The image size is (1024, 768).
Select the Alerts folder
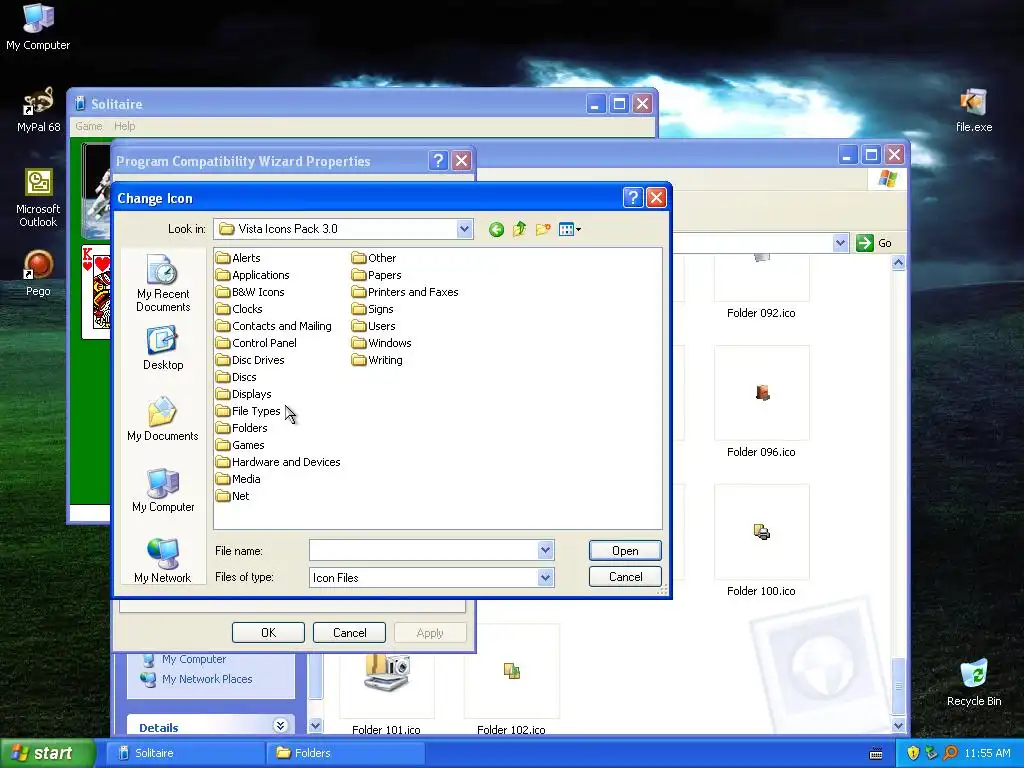pos(238,258)
